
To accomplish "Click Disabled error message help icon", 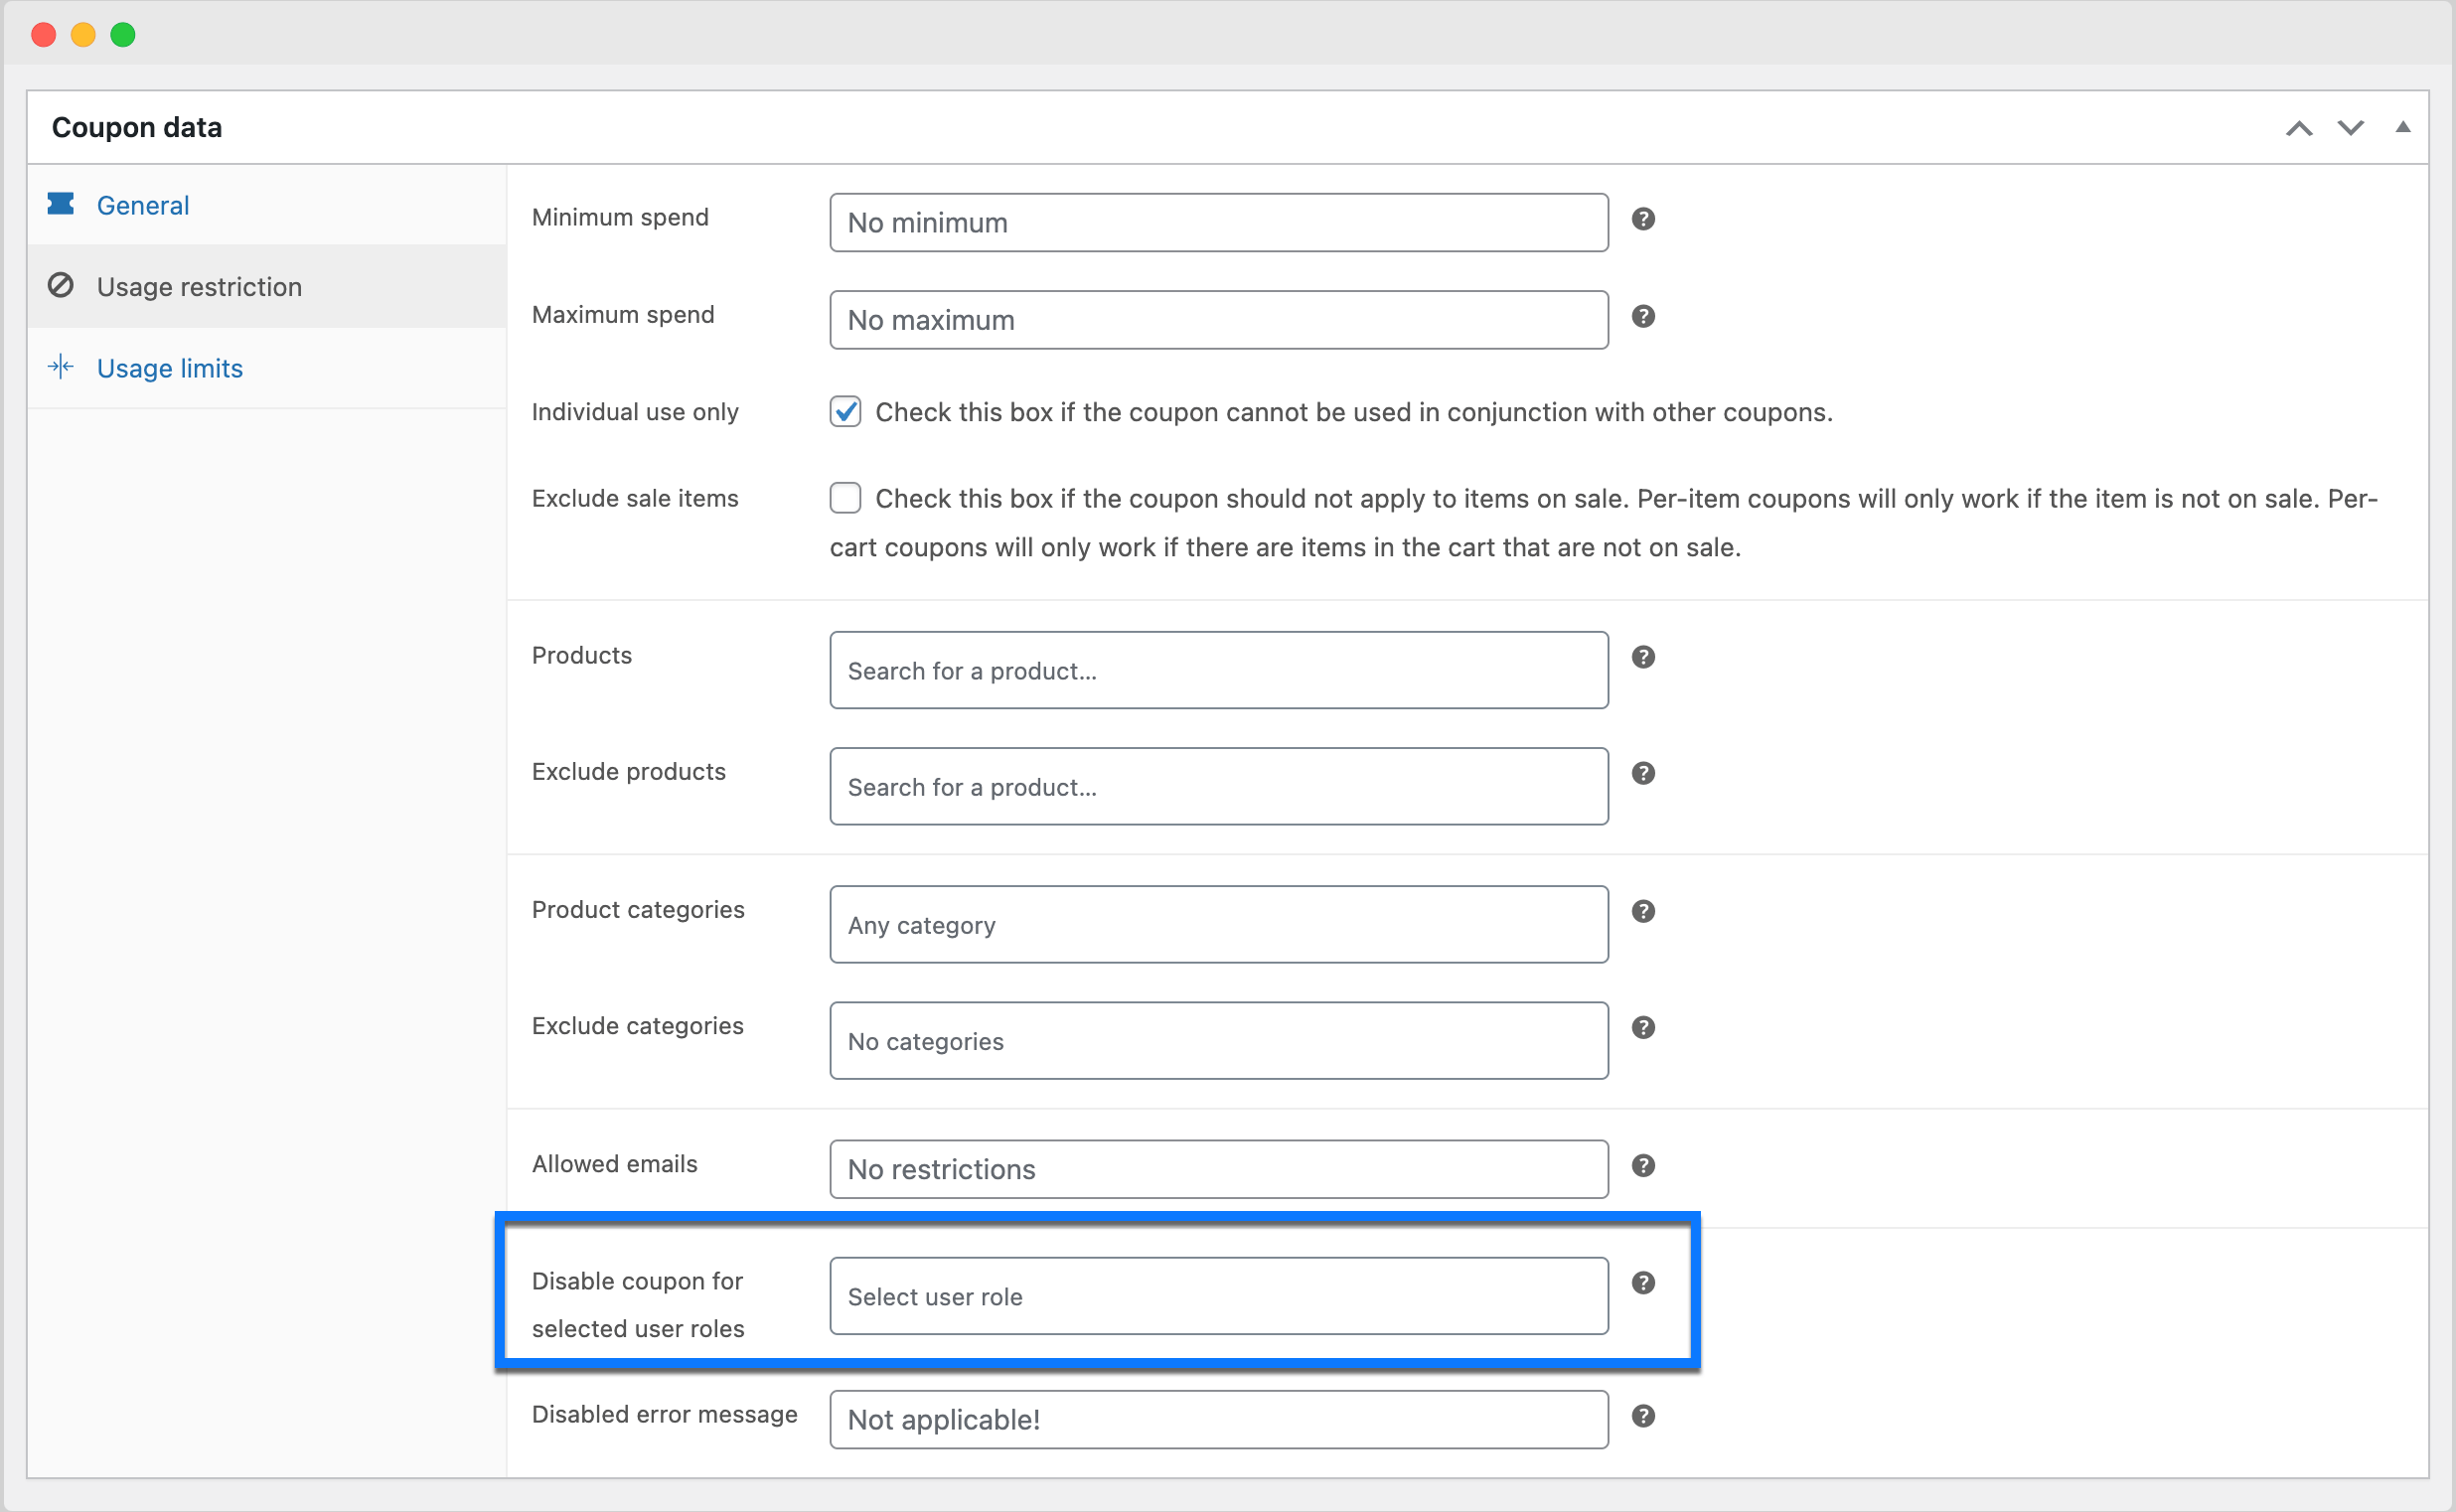I will tap(1643, 1416).
